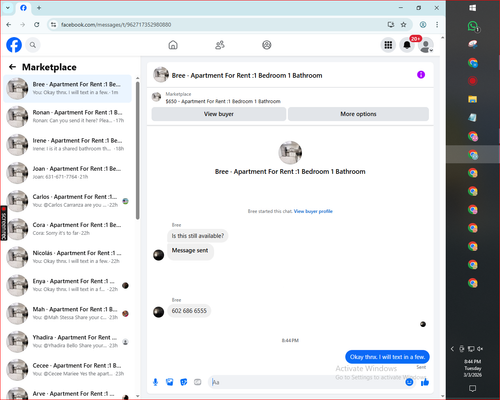The width and height of the screenshot is (500, 400).
Task: Open Chrome three-dot menu
Action: pos(437,24)
